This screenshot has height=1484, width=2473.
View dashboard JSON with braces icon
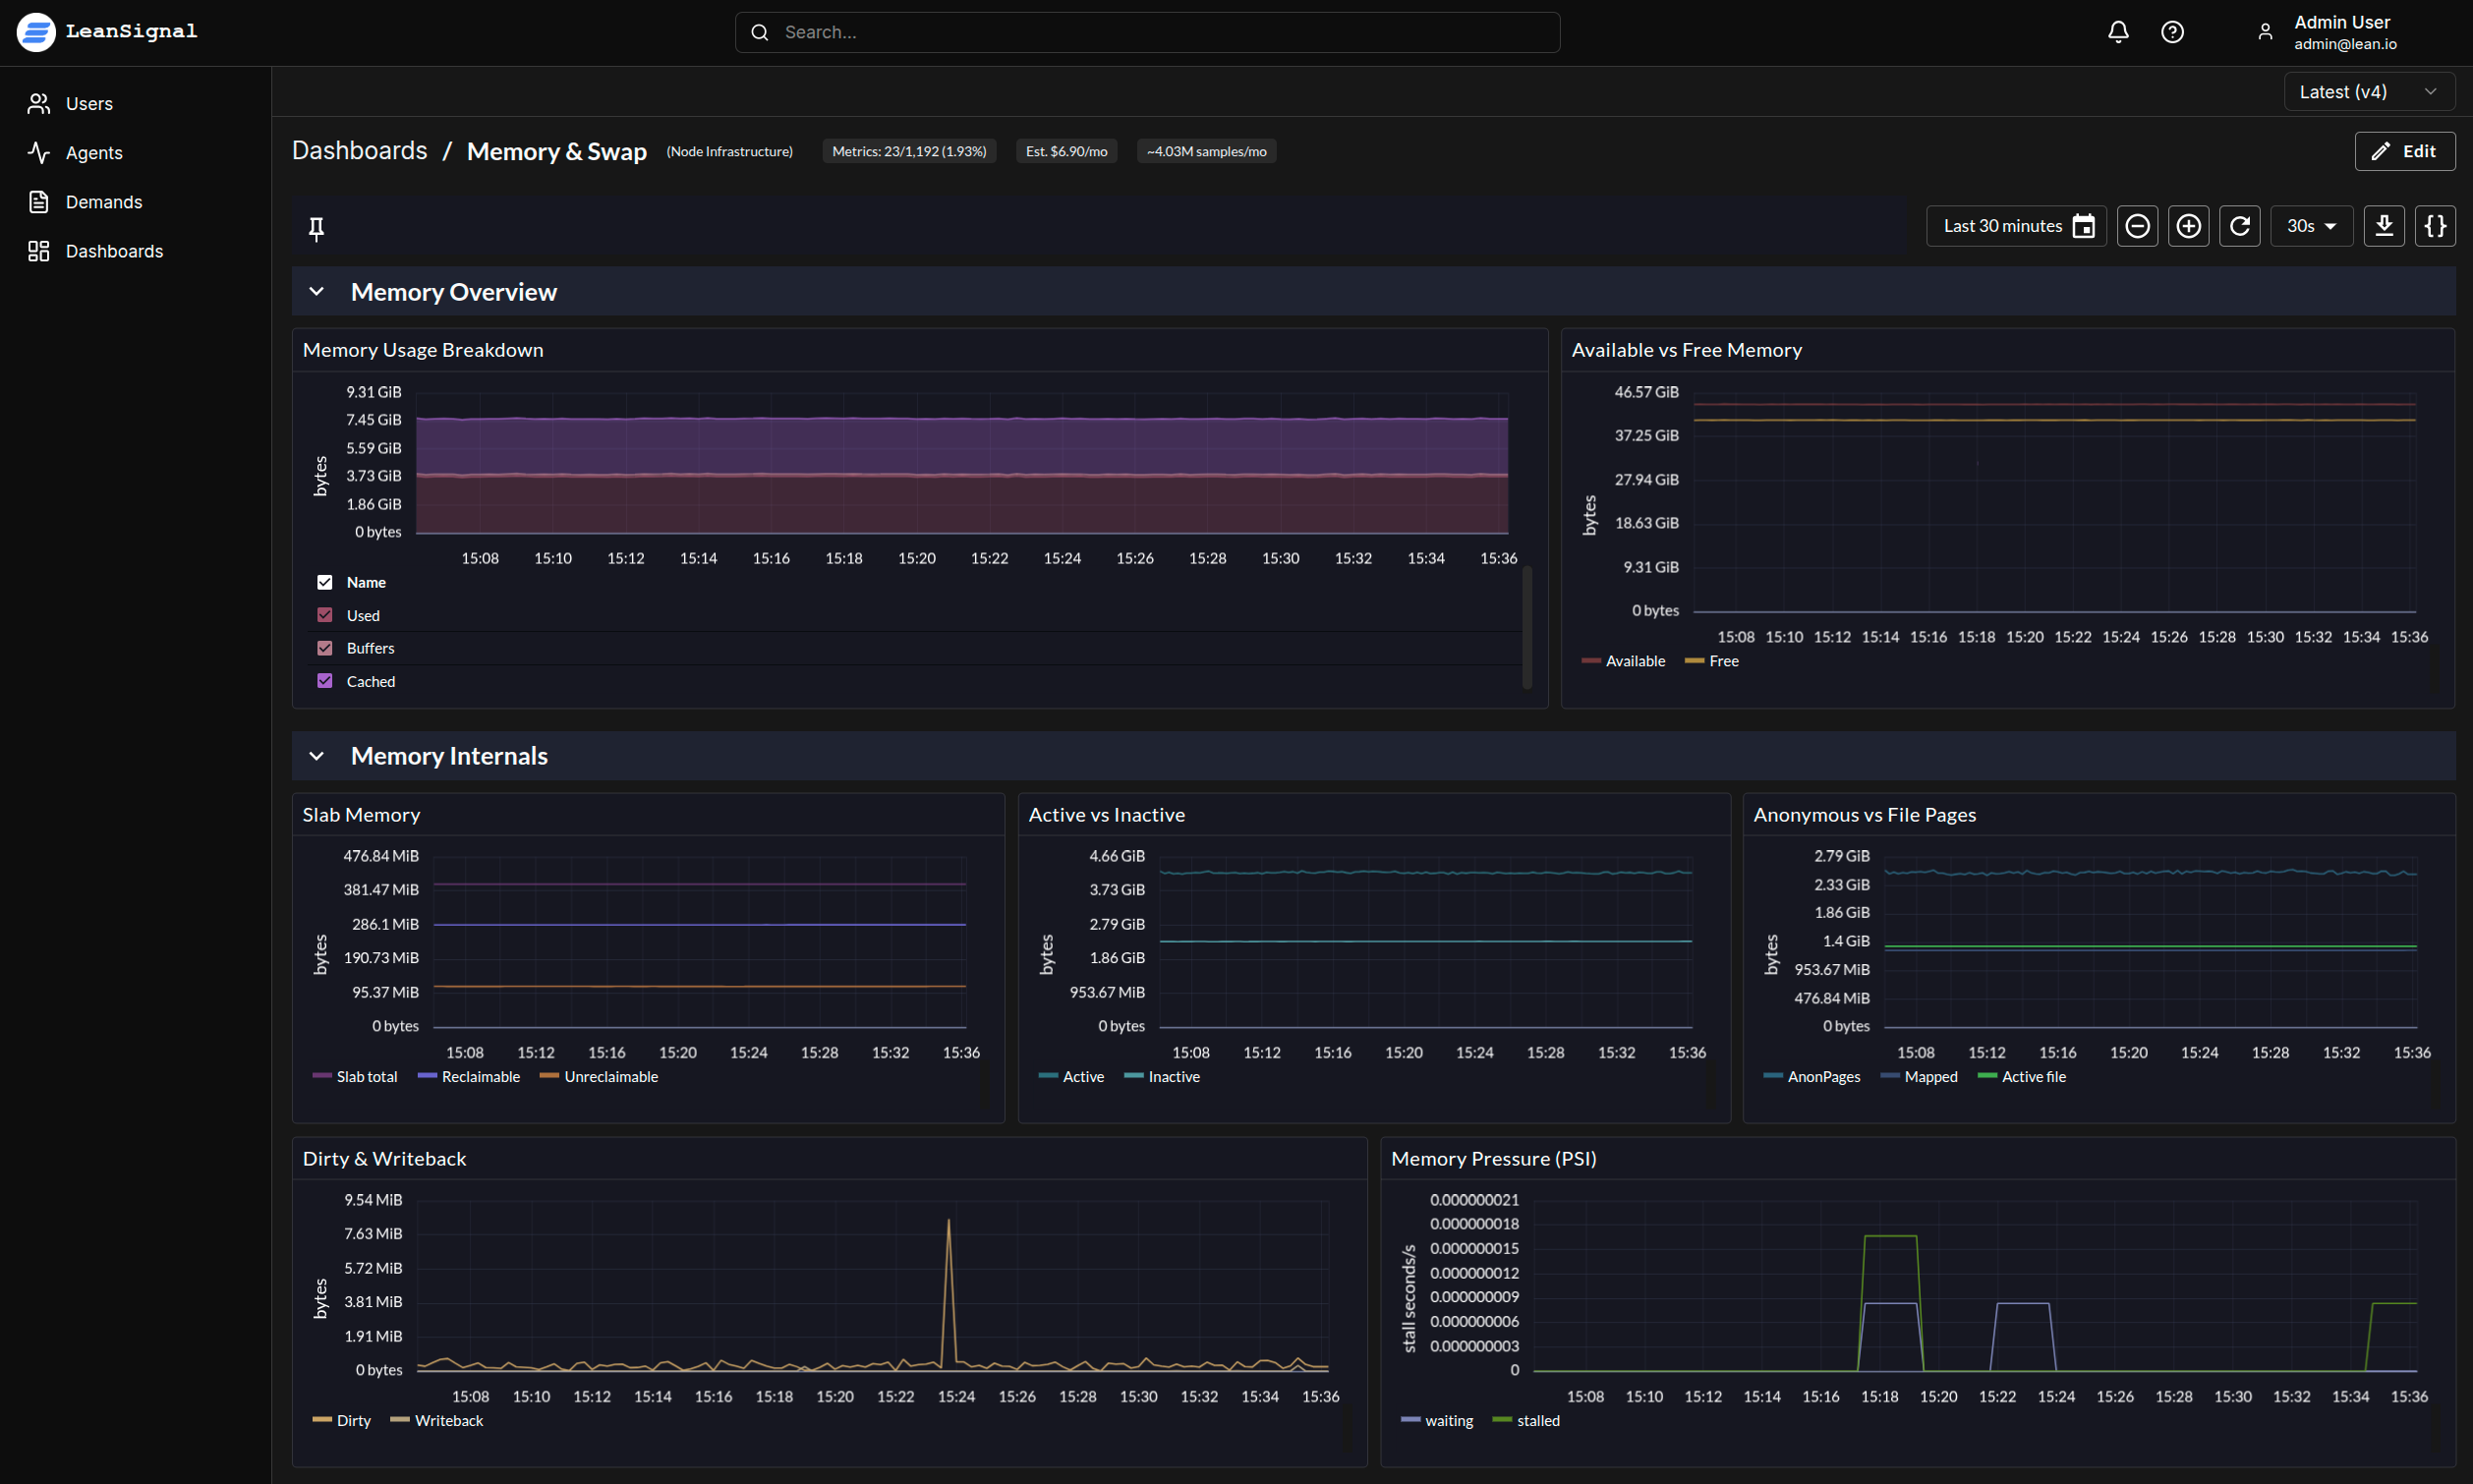click(2435, 226)
